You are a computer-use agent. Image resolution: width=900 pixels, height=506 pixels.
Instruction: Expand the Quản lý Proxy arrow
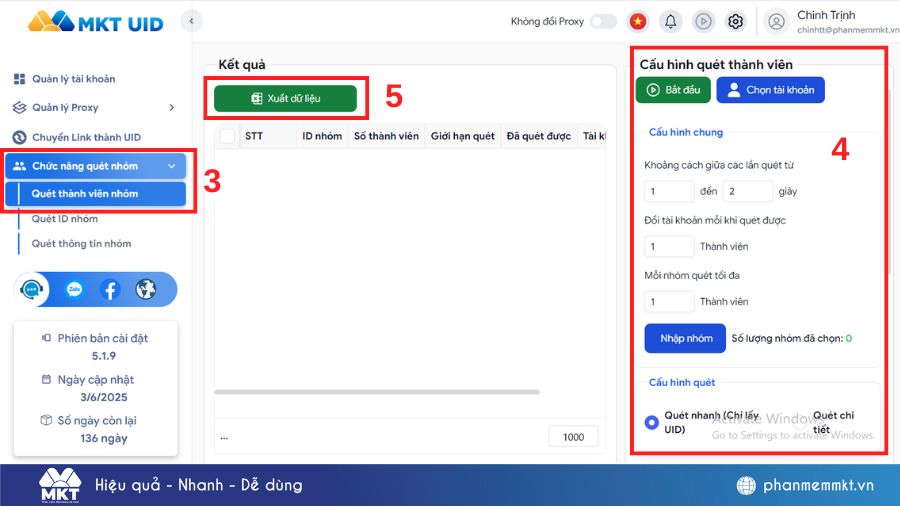[172, 107]
